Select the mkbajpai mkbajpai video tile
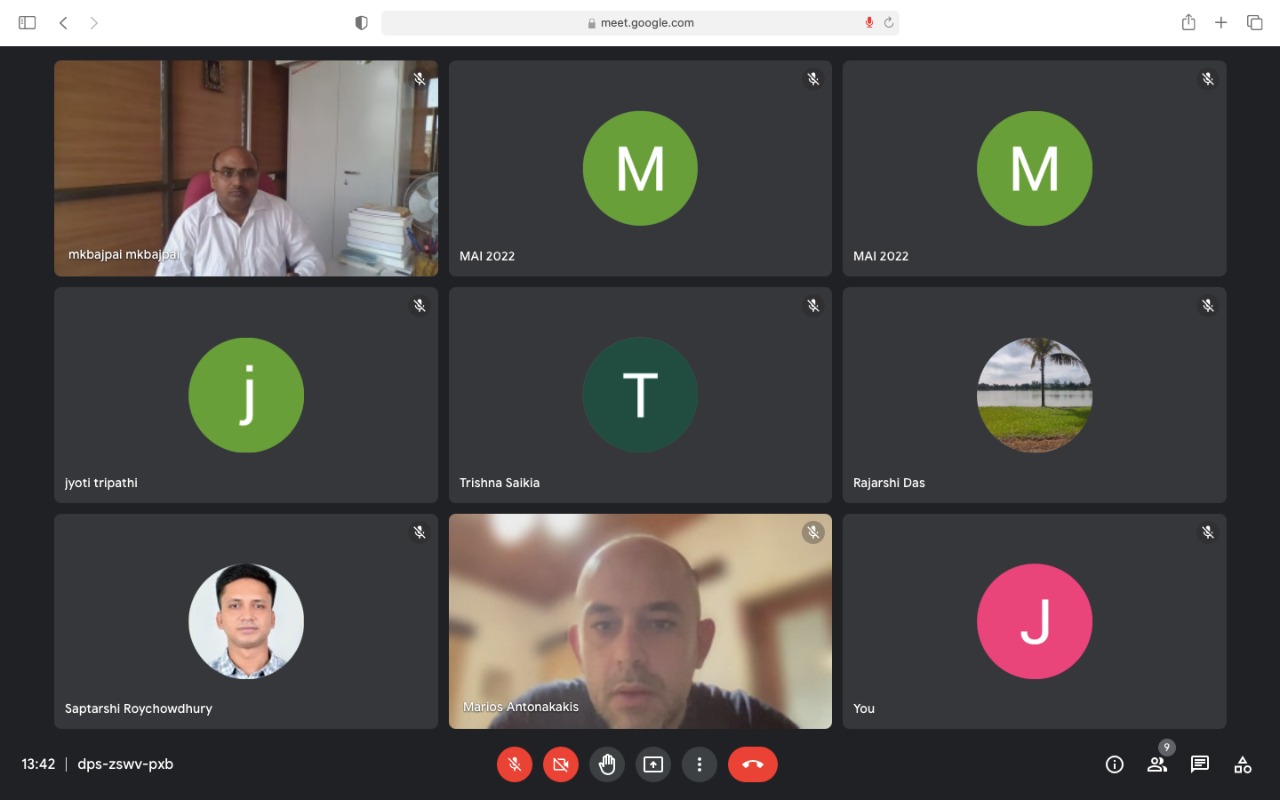Viewport: 1280px width, 800px height. click(246, 168)
